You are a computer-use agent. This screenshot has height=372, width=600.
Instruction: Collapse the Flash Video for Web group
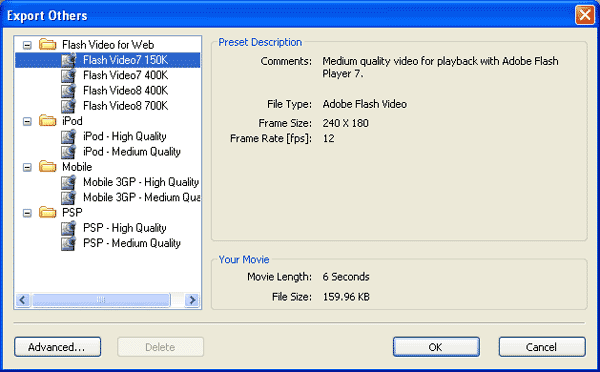27,45
